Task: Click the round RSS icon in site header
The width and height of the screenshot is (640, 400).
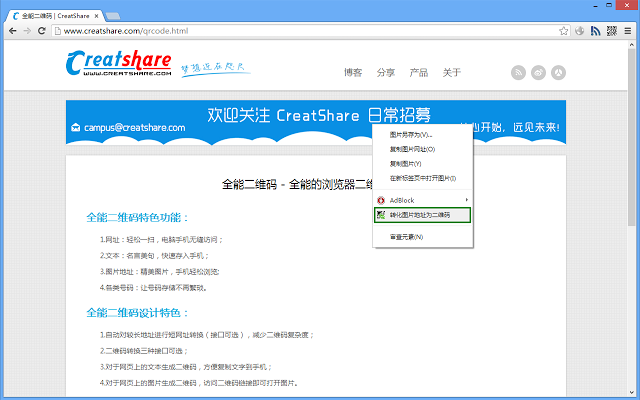Action: pos(518,73)
